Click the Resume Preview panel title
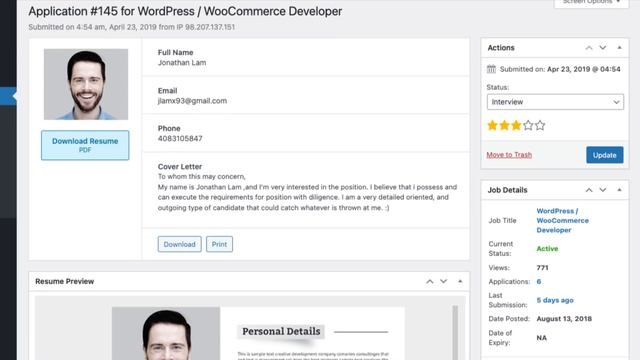This screenshot has height=360, width=640. (x=64, y=281)
